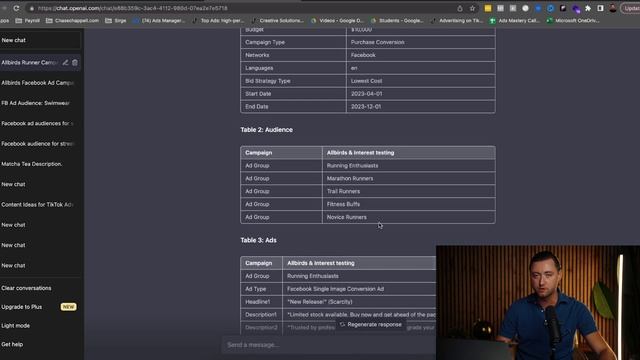Open the Allbirds Facebook Ad Camp chat
Screen dimensions: 640x360
coord(40,83)
